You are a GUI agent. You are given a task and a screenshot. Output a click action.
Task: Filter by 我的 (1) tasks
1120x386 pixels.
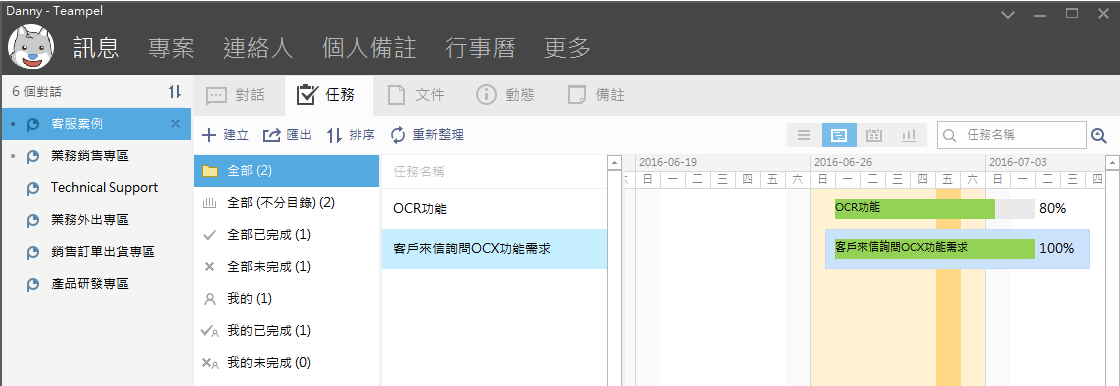click(286, 299)
